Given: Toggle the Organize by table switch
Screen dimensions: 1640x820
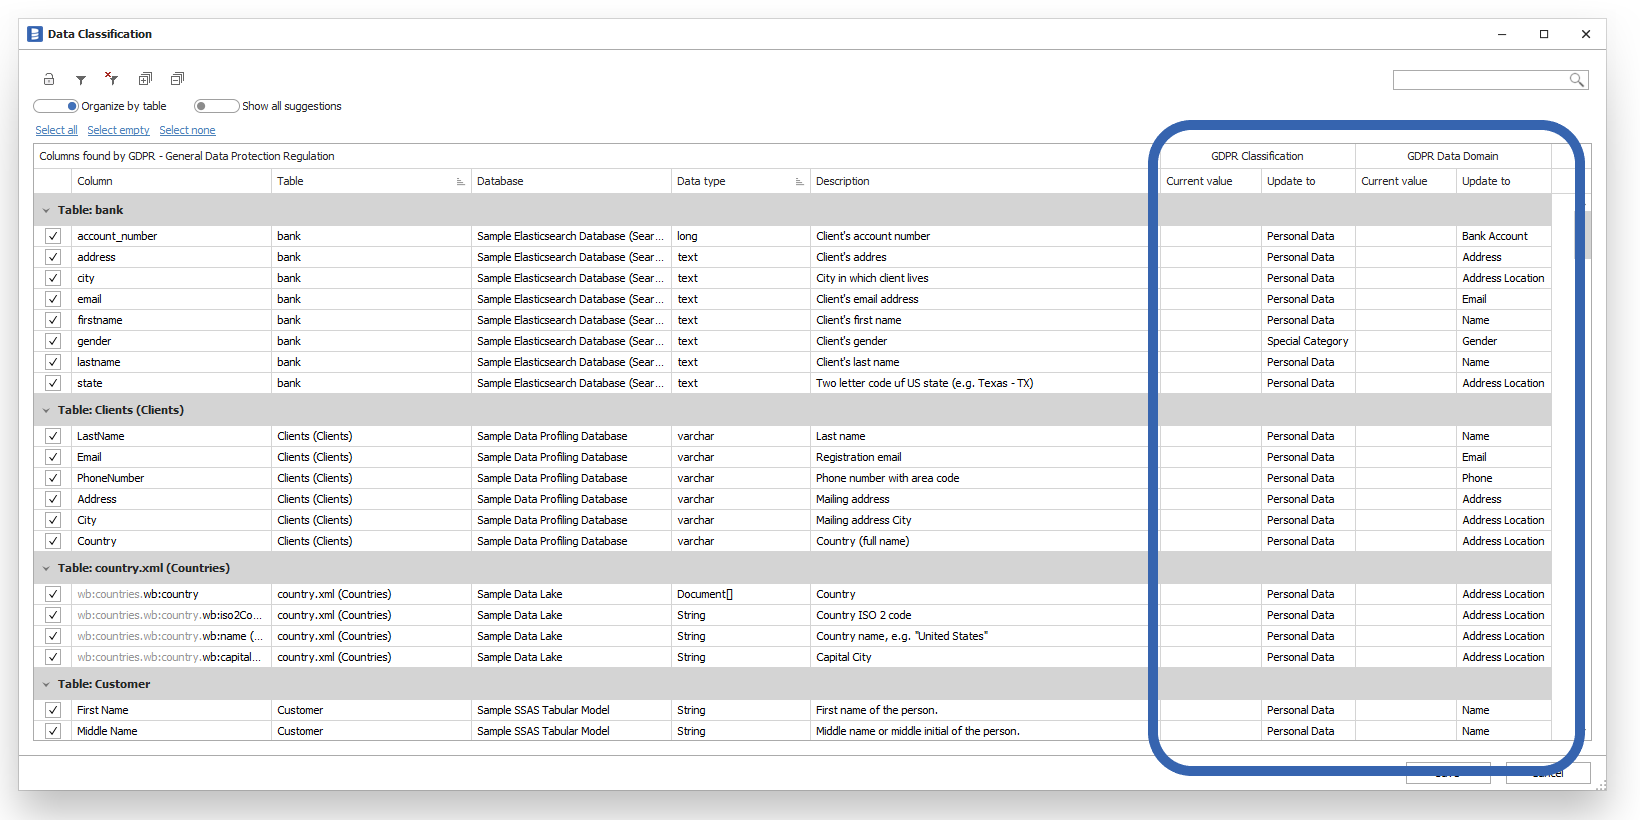Looking at the screenshot, I should [56, 106].
